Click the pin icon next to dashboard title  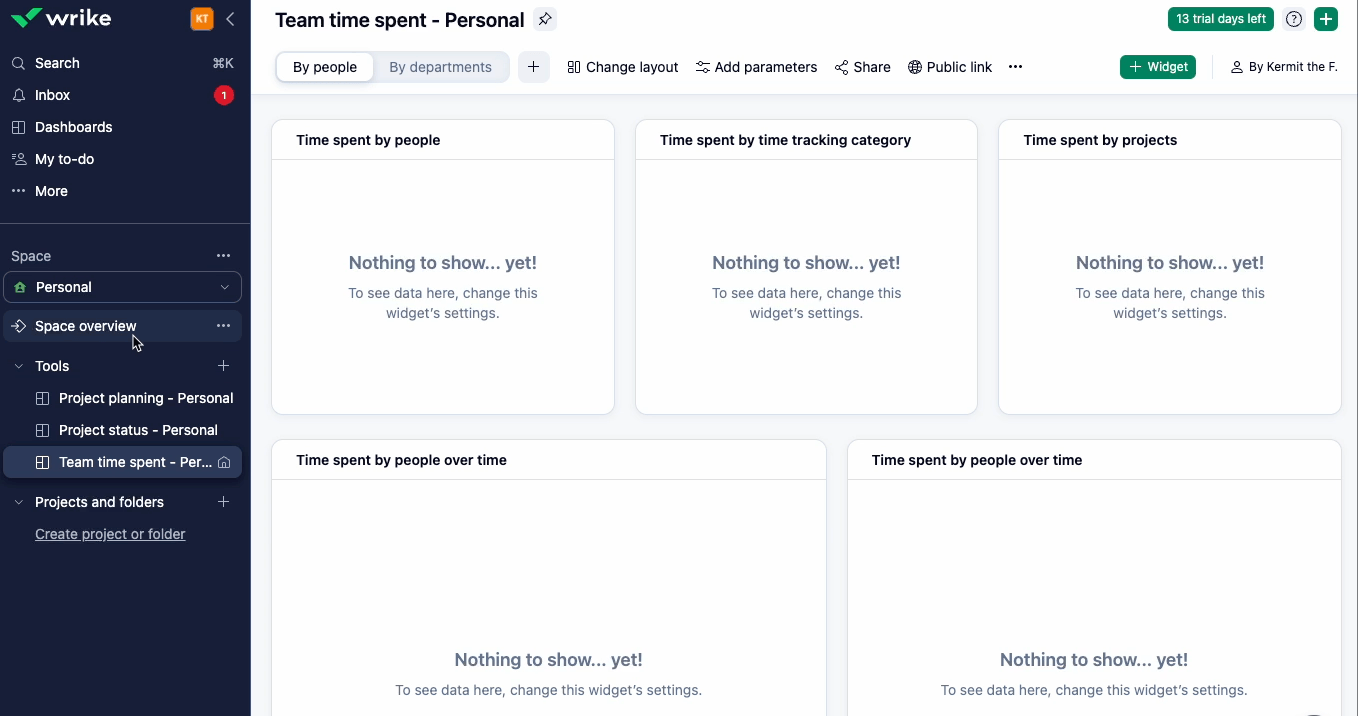(544, 19)
